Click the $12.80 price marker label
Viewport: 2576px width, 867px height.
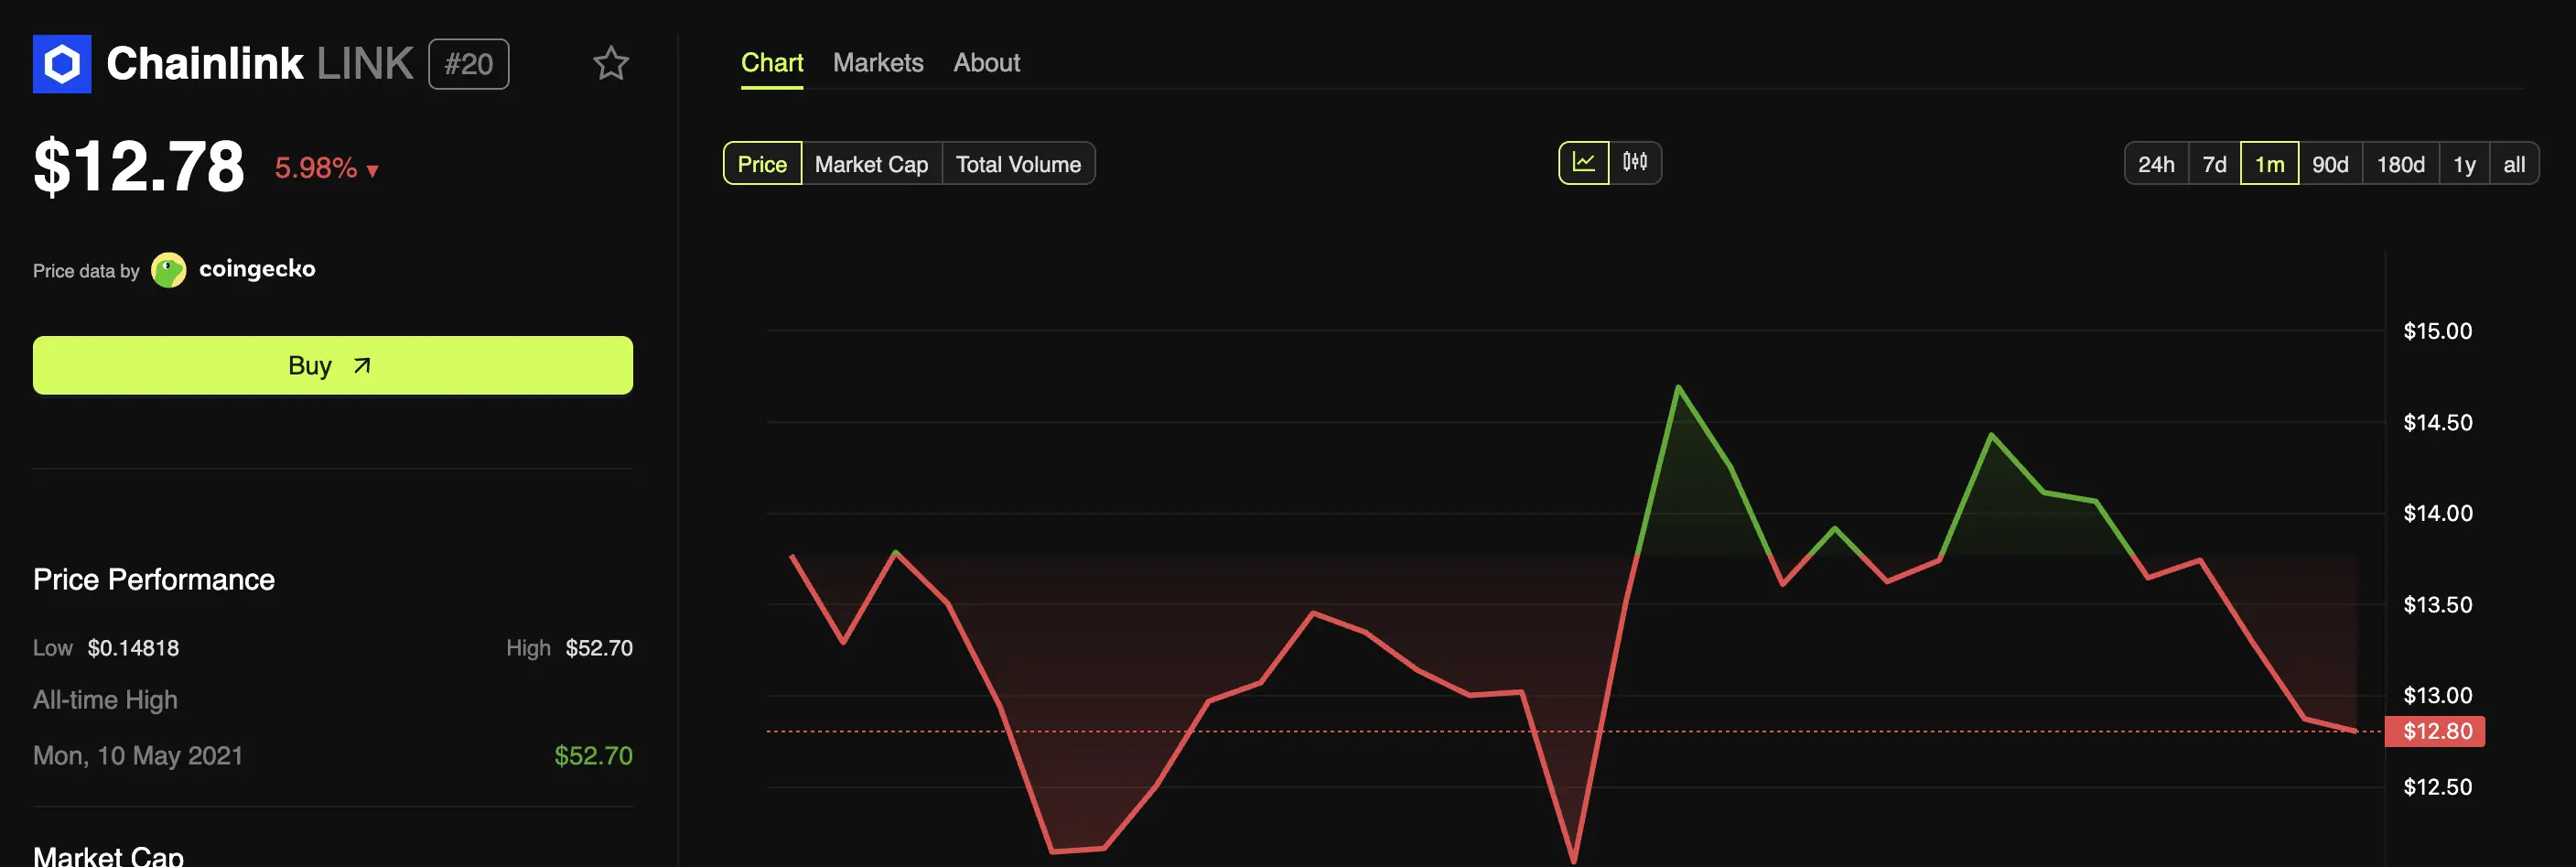pos(2436,731)
